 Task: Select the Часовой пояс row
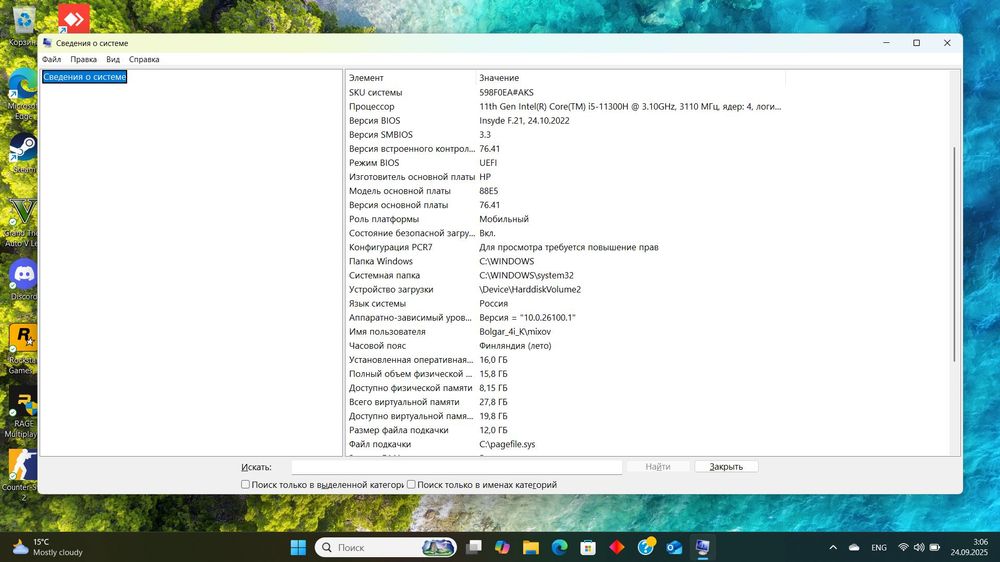coord(566,346)
